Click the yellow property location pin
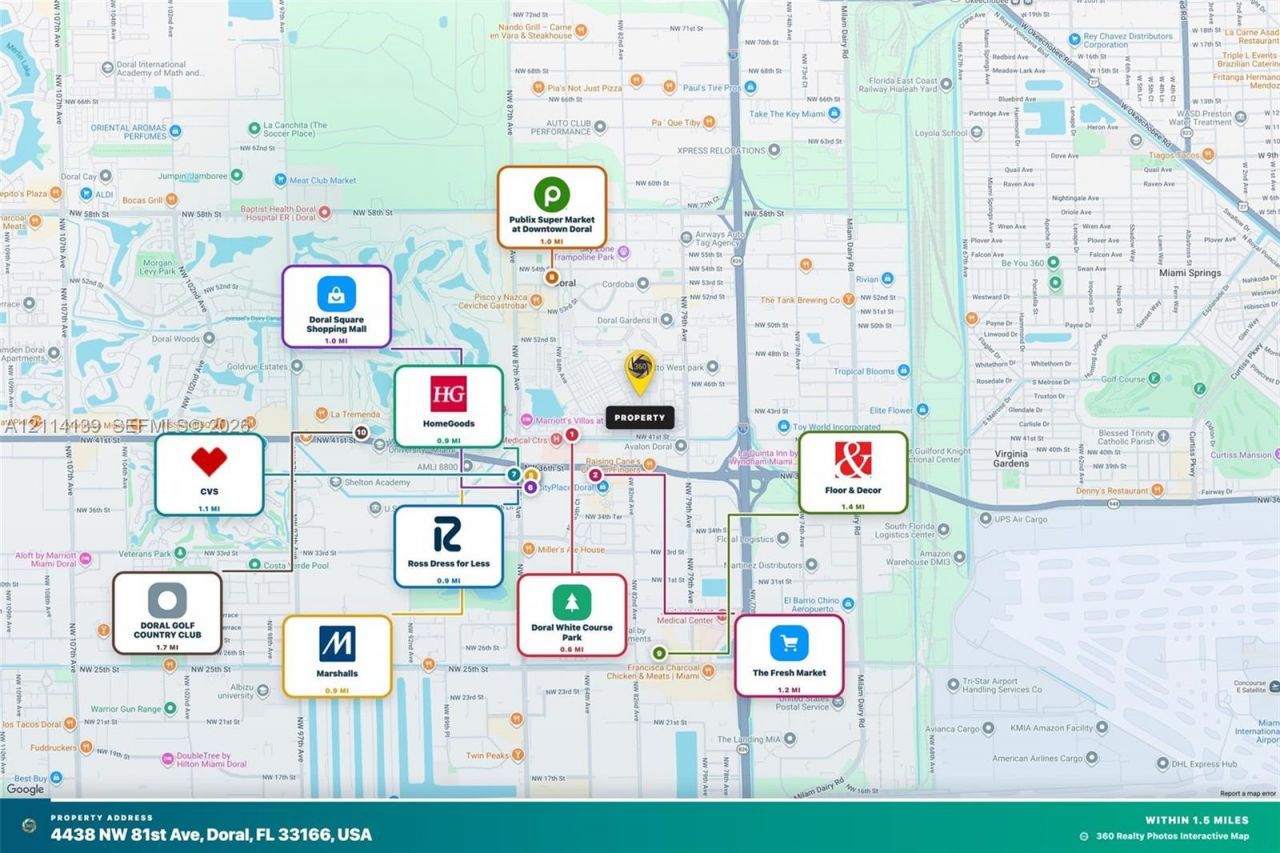 [640, 372]
